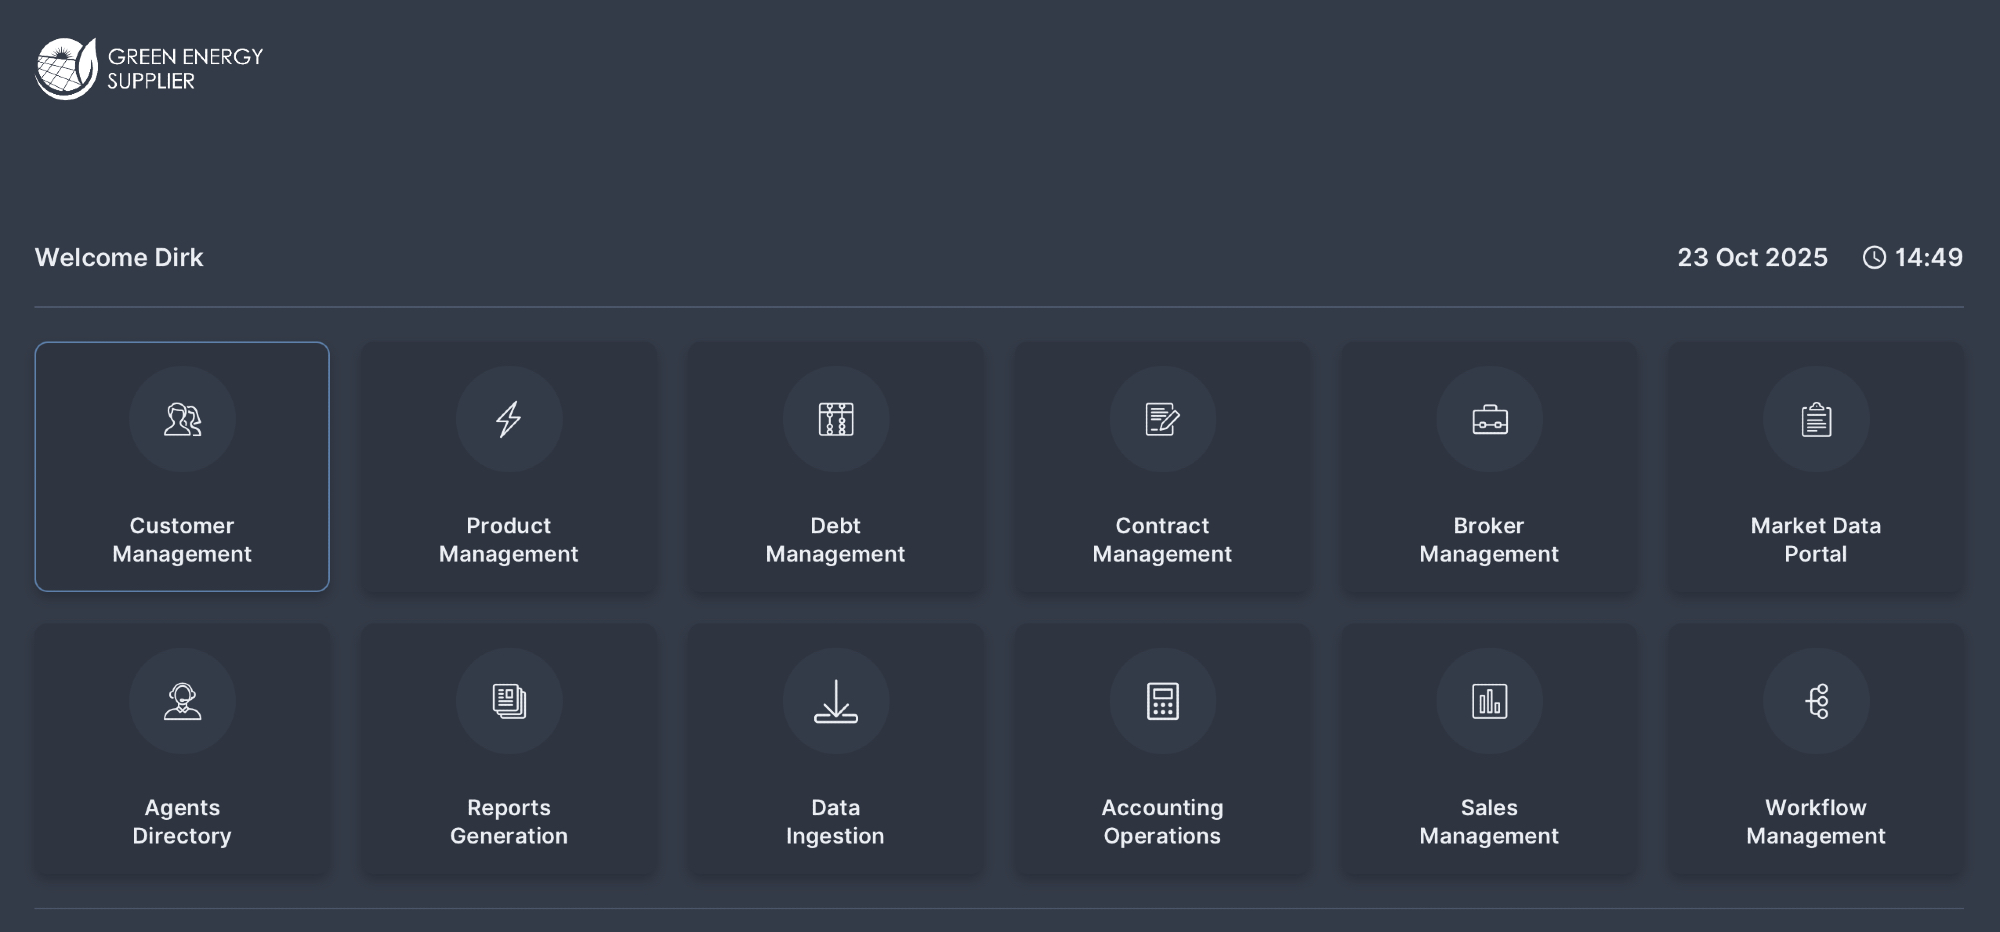Click the clock icon beside the time
This screenshot has height=932, width=2000.
(1874, 258)
